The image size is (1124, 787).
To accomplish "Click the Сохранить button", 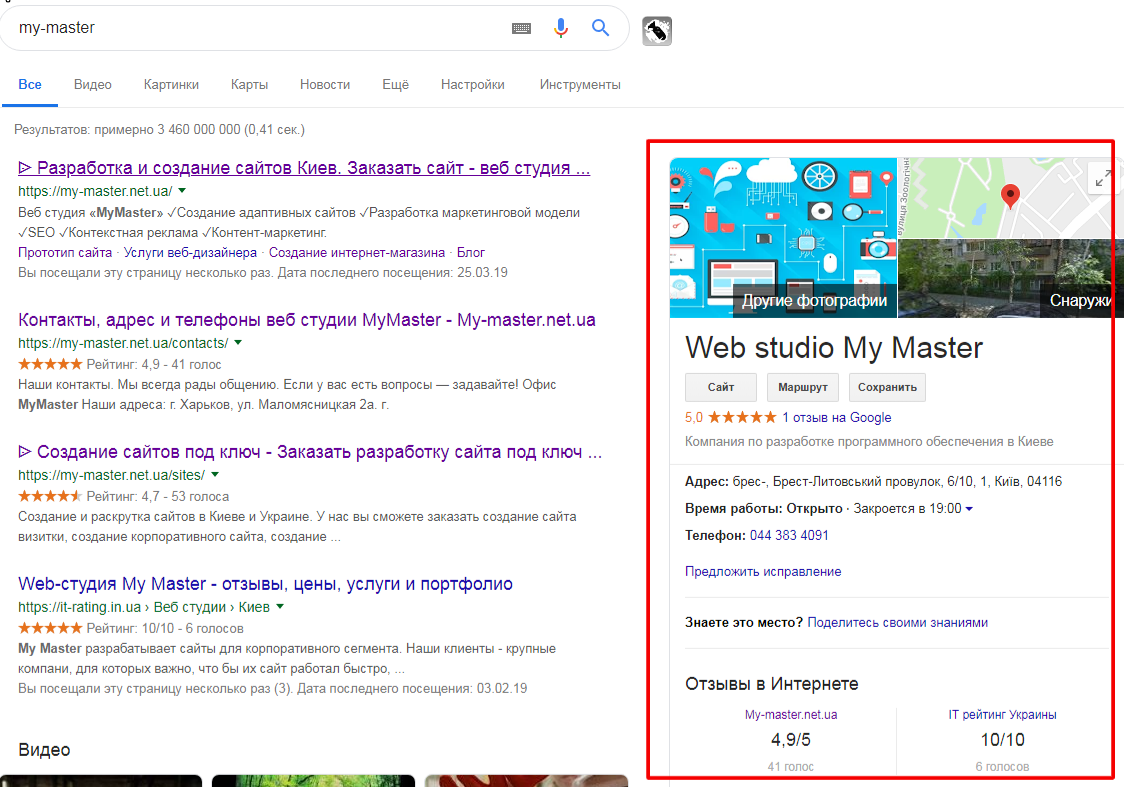I will 887,387.
